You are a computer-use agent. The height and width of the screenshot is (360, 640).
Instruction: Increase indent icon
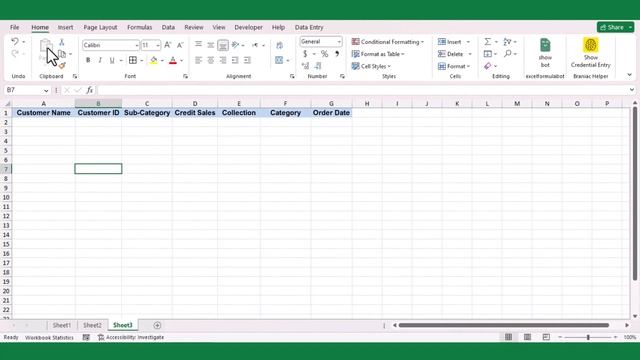coord(247,60)
